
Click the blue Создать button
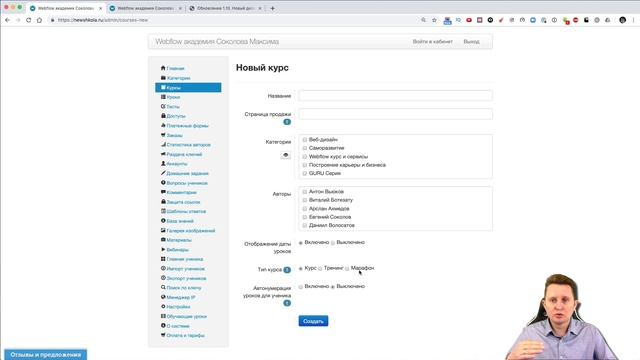[313, 321]
